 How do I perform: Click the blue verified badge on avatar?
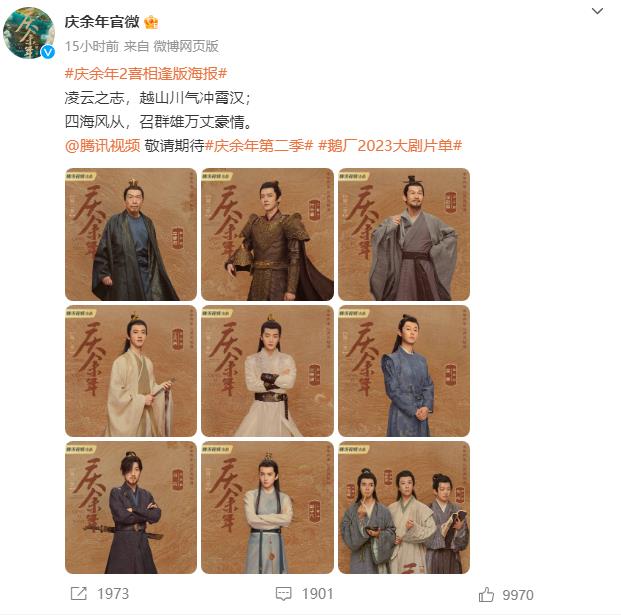coord(48,52)
